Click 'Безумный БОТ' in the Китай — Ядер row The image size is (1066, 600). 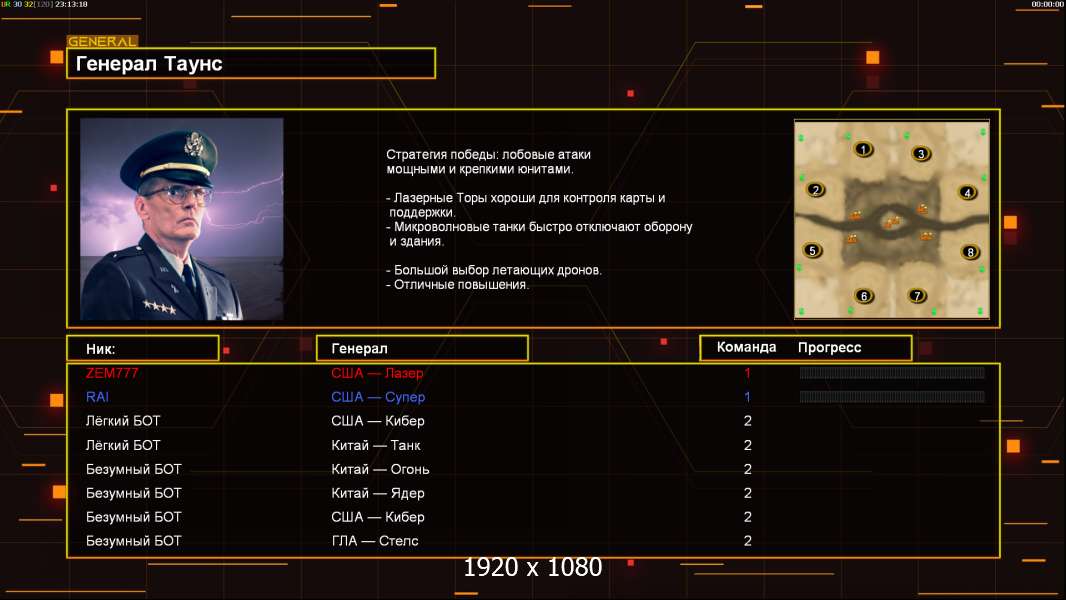point(133,493)
